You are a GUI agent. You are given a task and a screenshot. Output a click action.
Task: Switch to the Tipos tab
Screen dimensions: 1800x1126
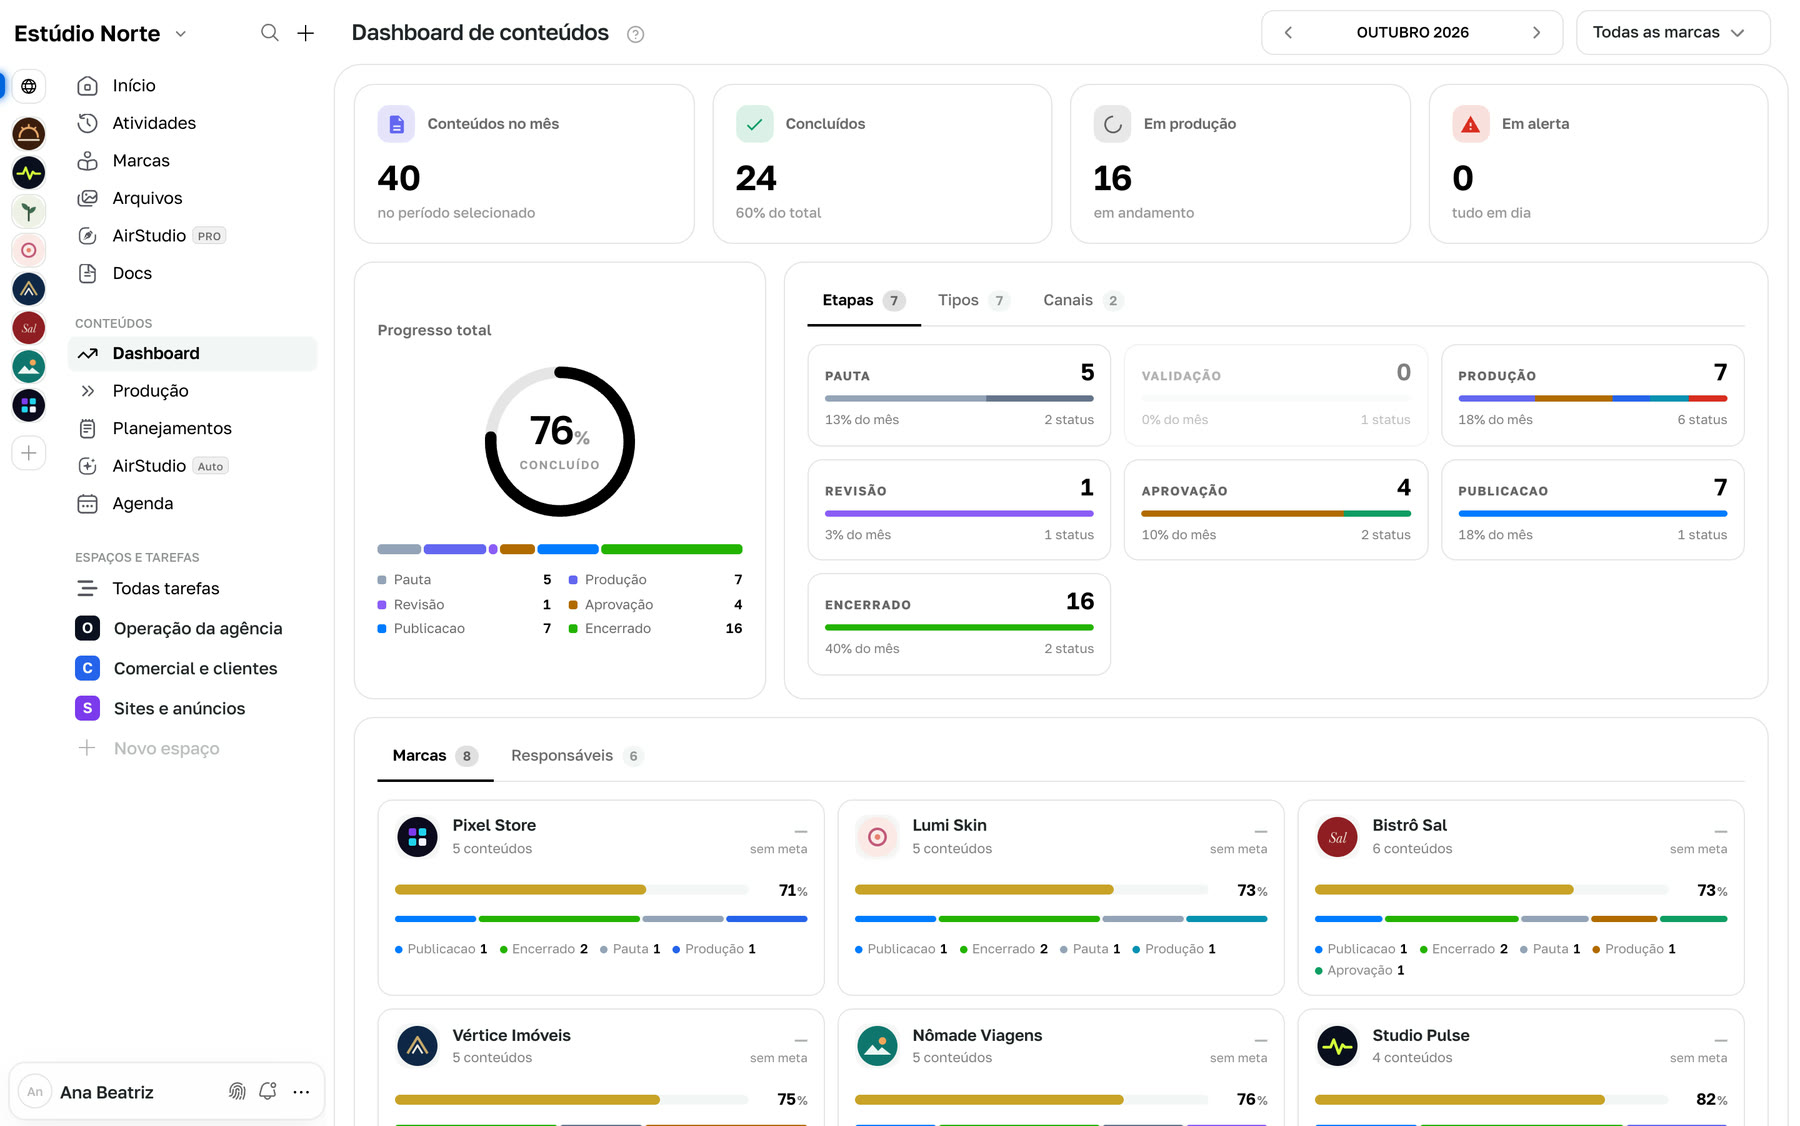coord(973,300)
